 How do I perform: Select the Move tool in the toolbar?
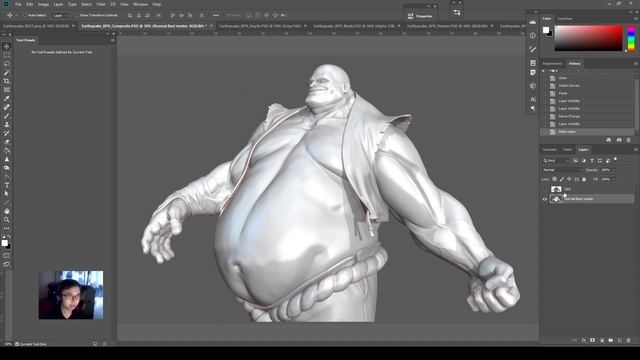click(x=7, y=47)
